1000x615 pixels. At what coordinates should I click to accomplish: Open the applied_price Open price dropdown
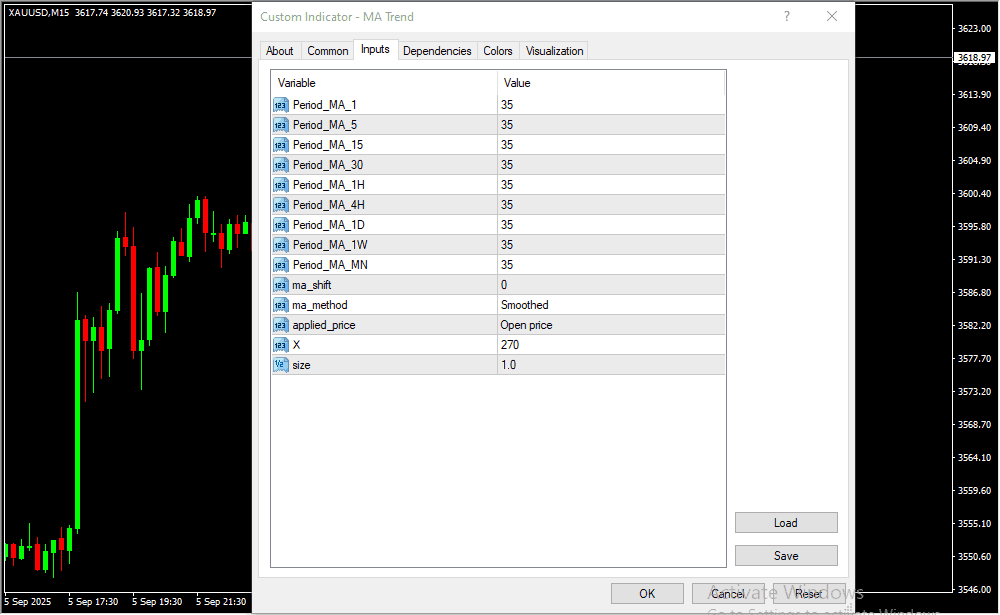tap(611, 325)
